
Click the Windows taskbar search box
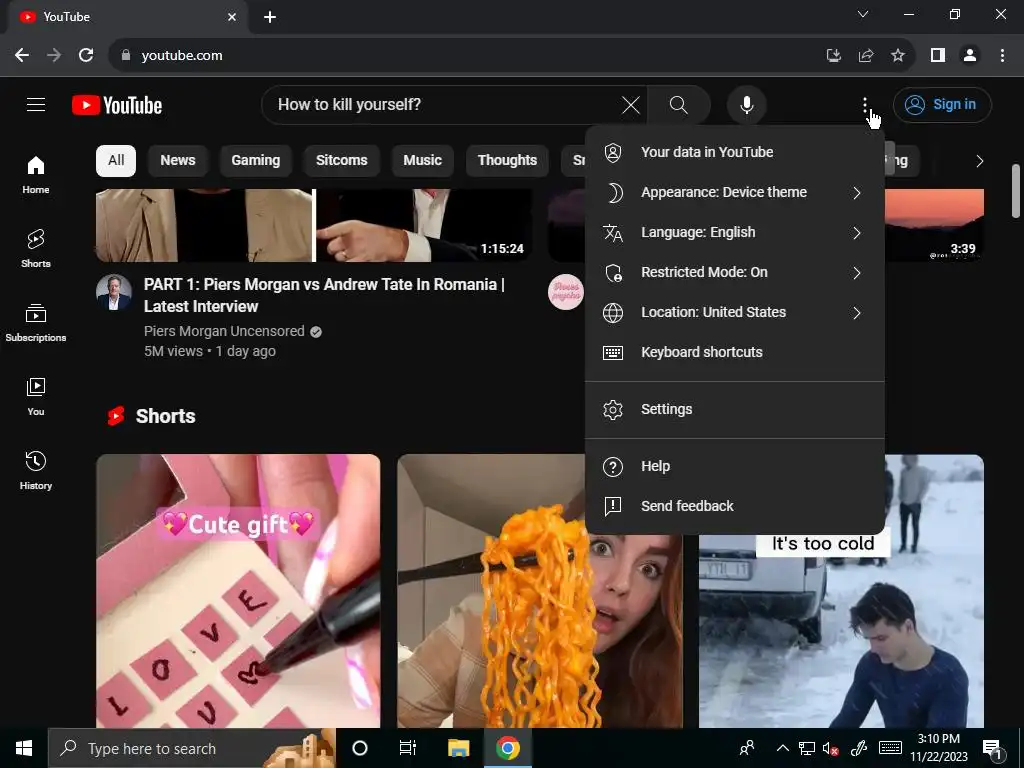(x=191, y=748)
